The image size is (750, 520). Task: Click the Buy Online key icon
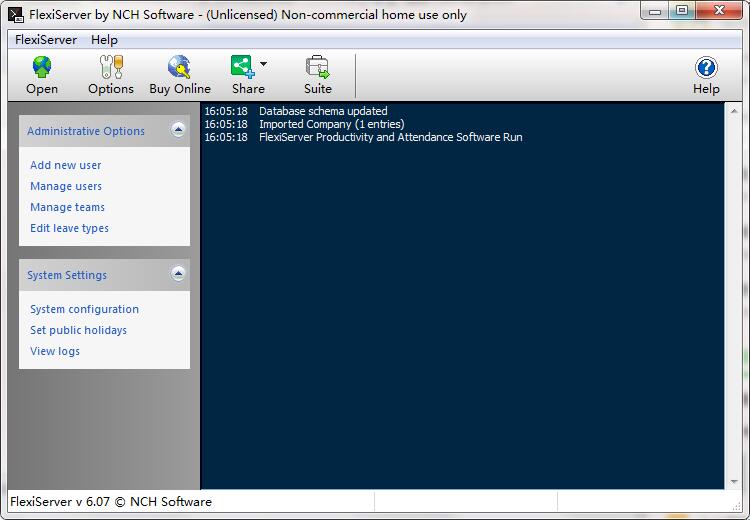pyautogui.click(x=179, y=67)
